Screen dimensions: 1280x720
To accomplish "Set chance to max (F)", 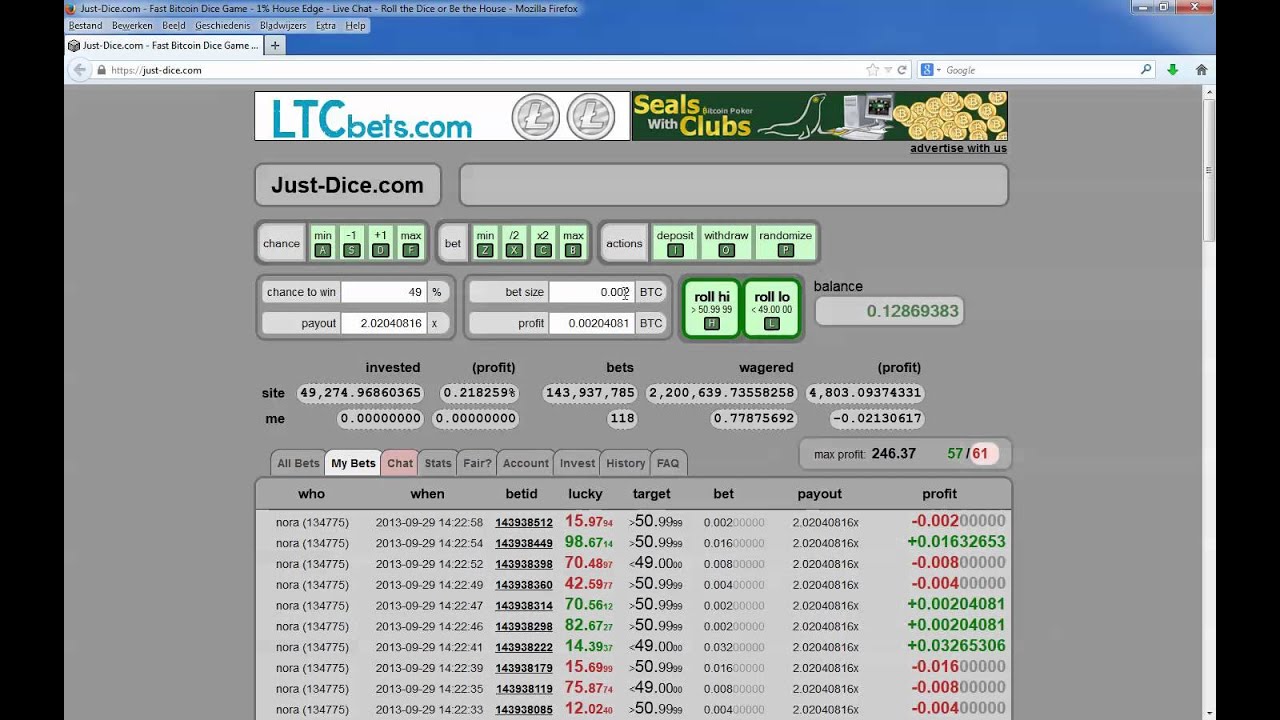I will click(x=410, y=242).
